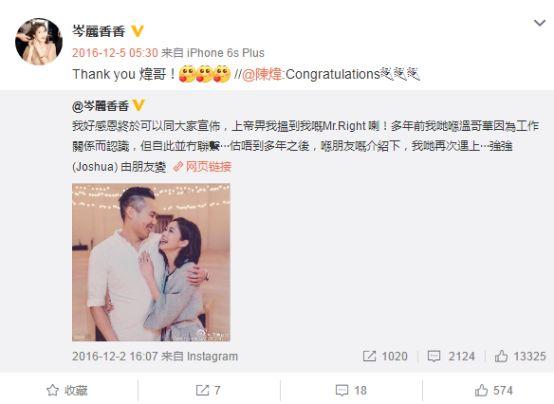This screenshot has height=404, width=554.
Task: Open 岑麗香香 username at post top
Action: 99,31
